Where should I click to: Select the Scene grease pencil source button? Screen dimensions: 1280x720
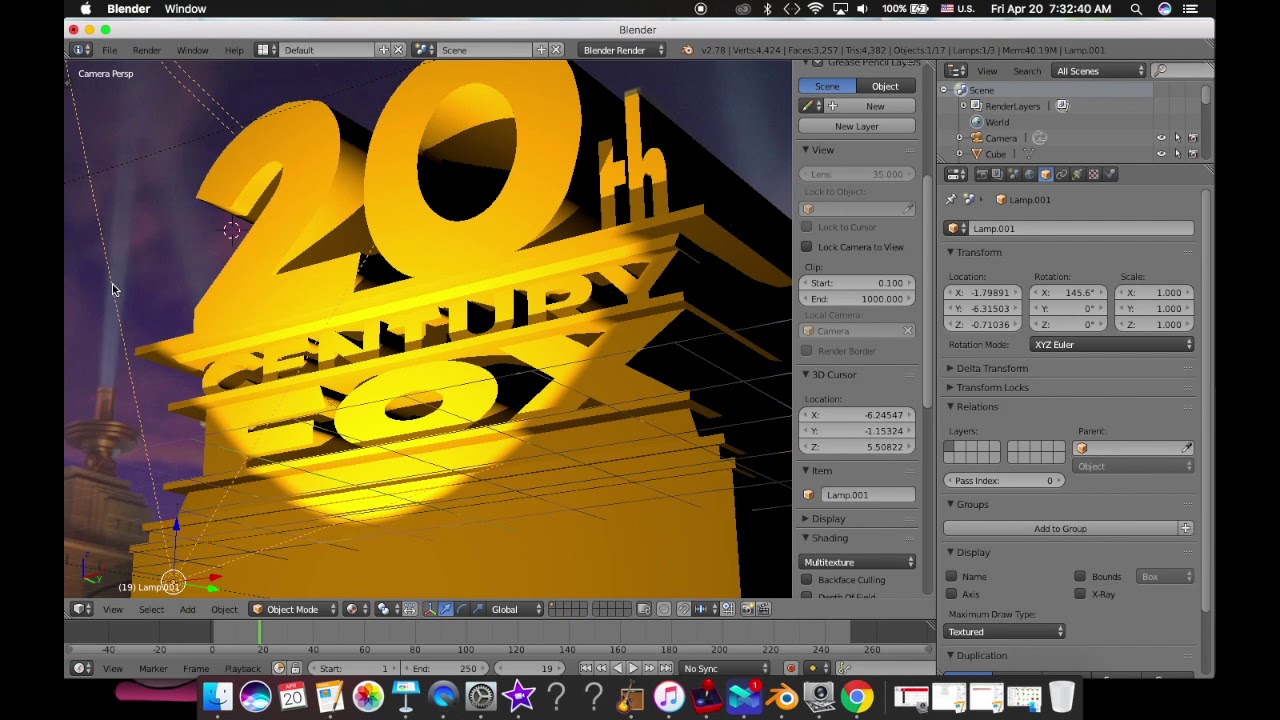tap(827, 86)
